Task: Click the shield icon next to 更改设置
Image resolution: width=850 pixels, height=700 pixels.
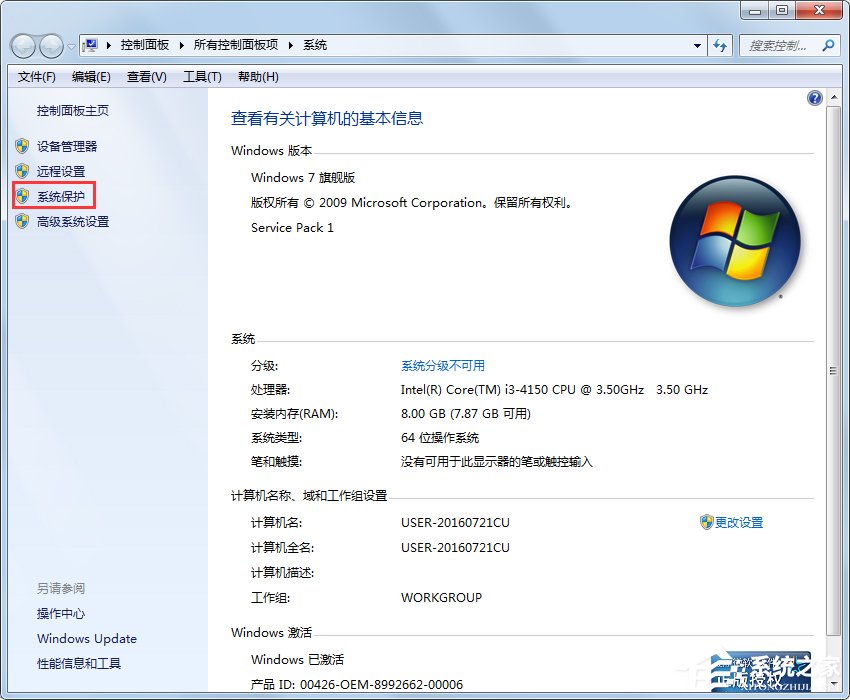Action: [x=706, y=522]
